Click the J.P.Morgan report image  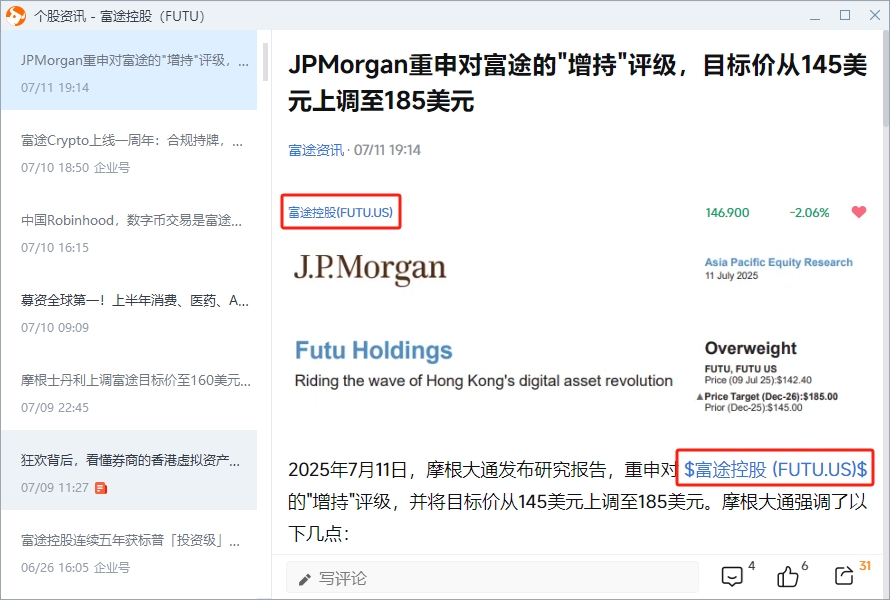[576, 332]
